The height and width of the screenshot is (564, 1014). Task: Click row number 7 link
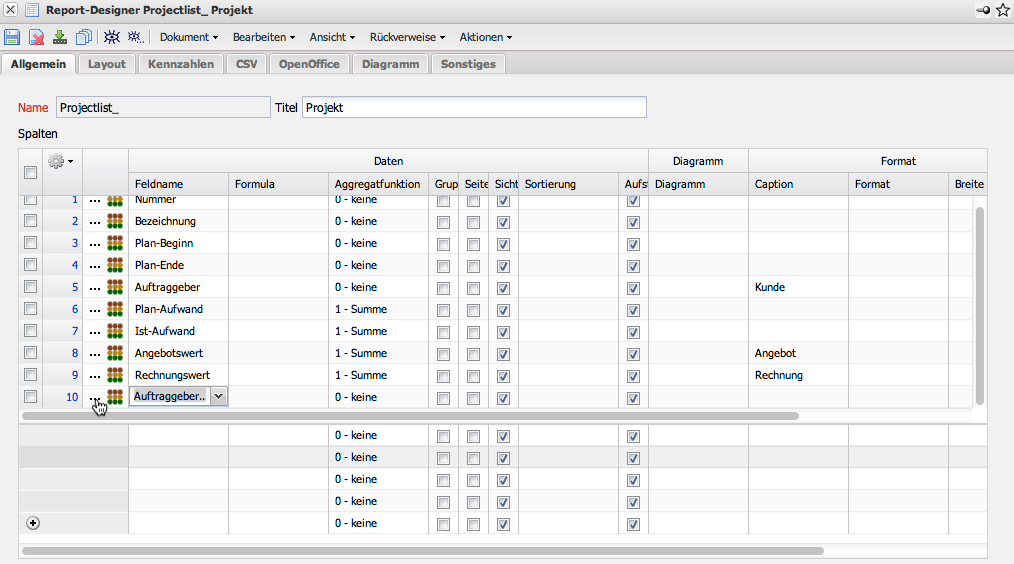(x=74, y=331)
